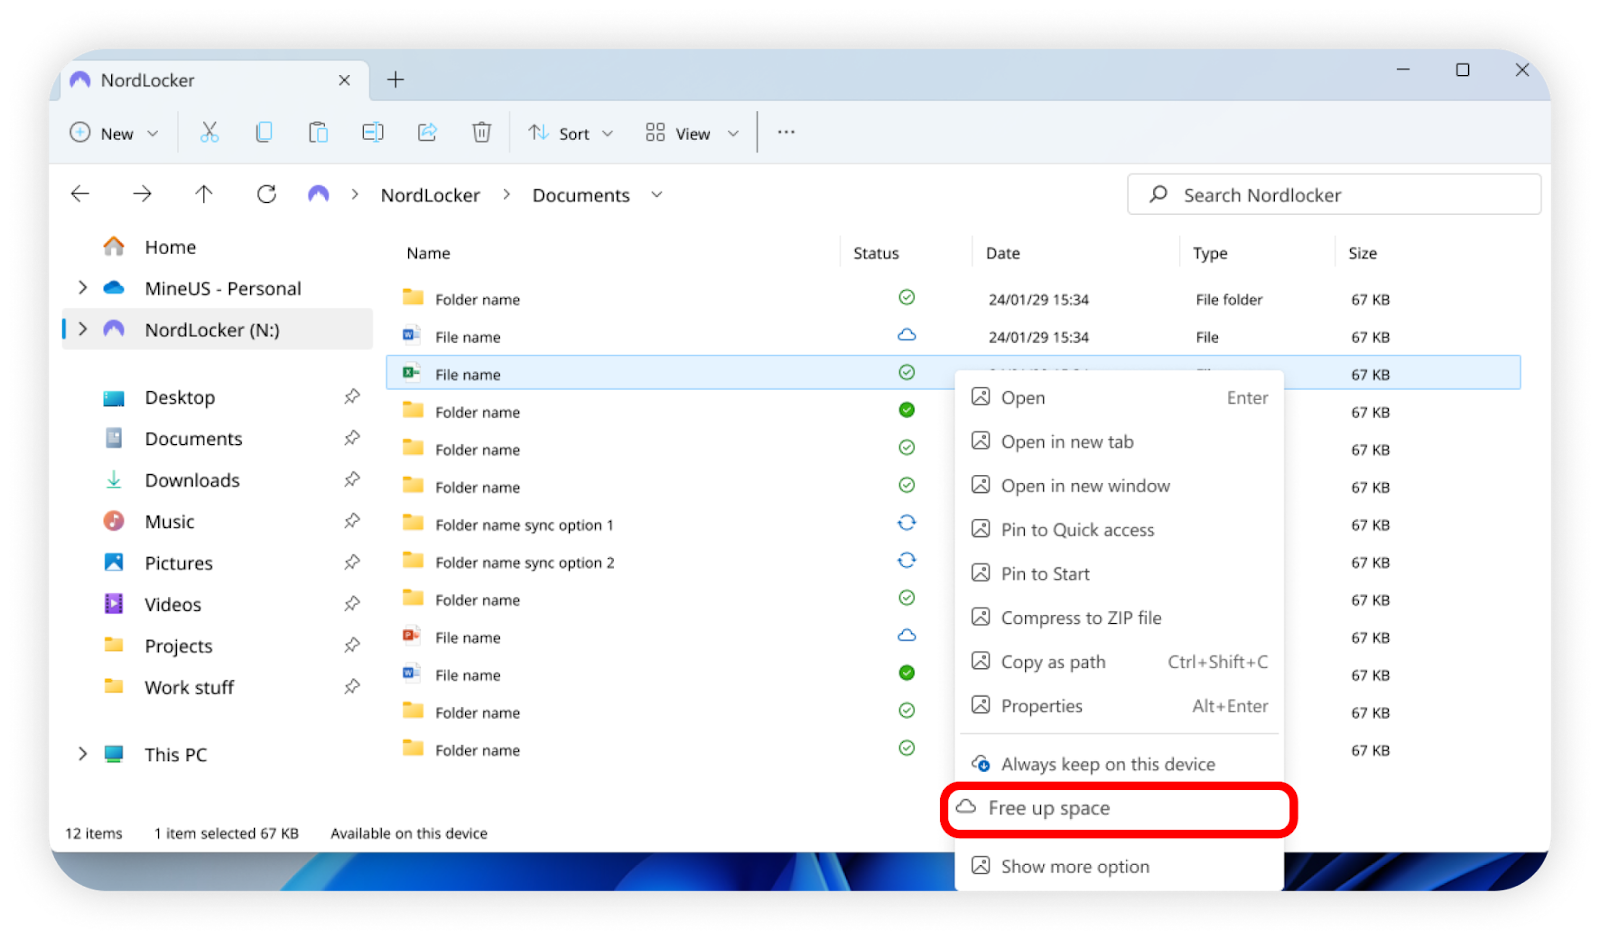Go up one folder level arrow
1600x940 pixels.
[204, 194]
